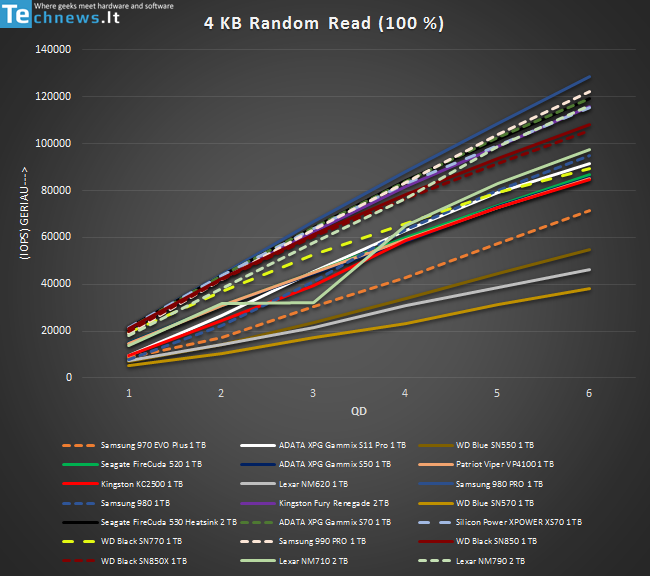Click x-axis tick label 2
The image size is (650, 576).
(221, 393)
